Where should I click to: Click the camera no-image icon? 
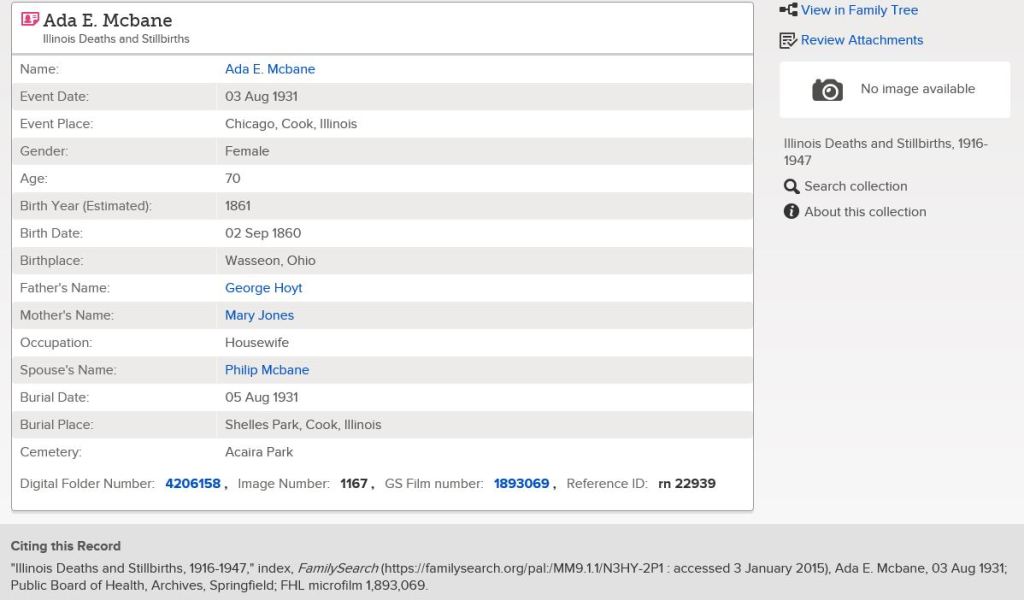pyautogui.click(x=827, y=89)
